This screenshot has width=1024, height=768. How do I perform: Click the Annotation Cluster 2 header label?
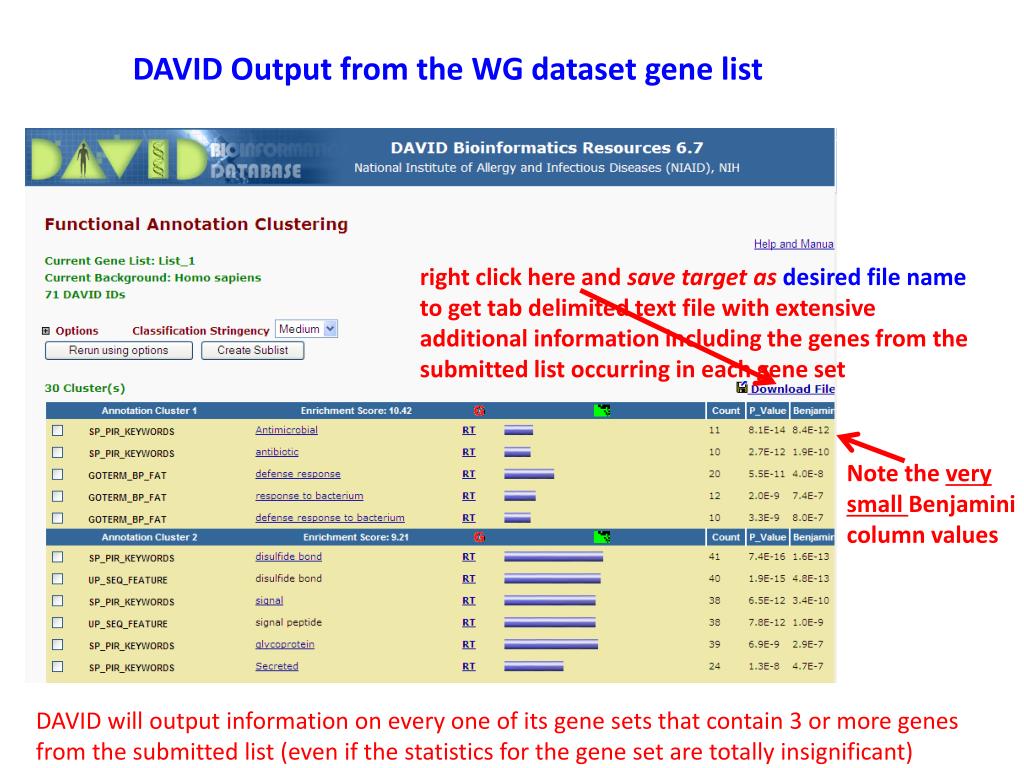point(149,537)
